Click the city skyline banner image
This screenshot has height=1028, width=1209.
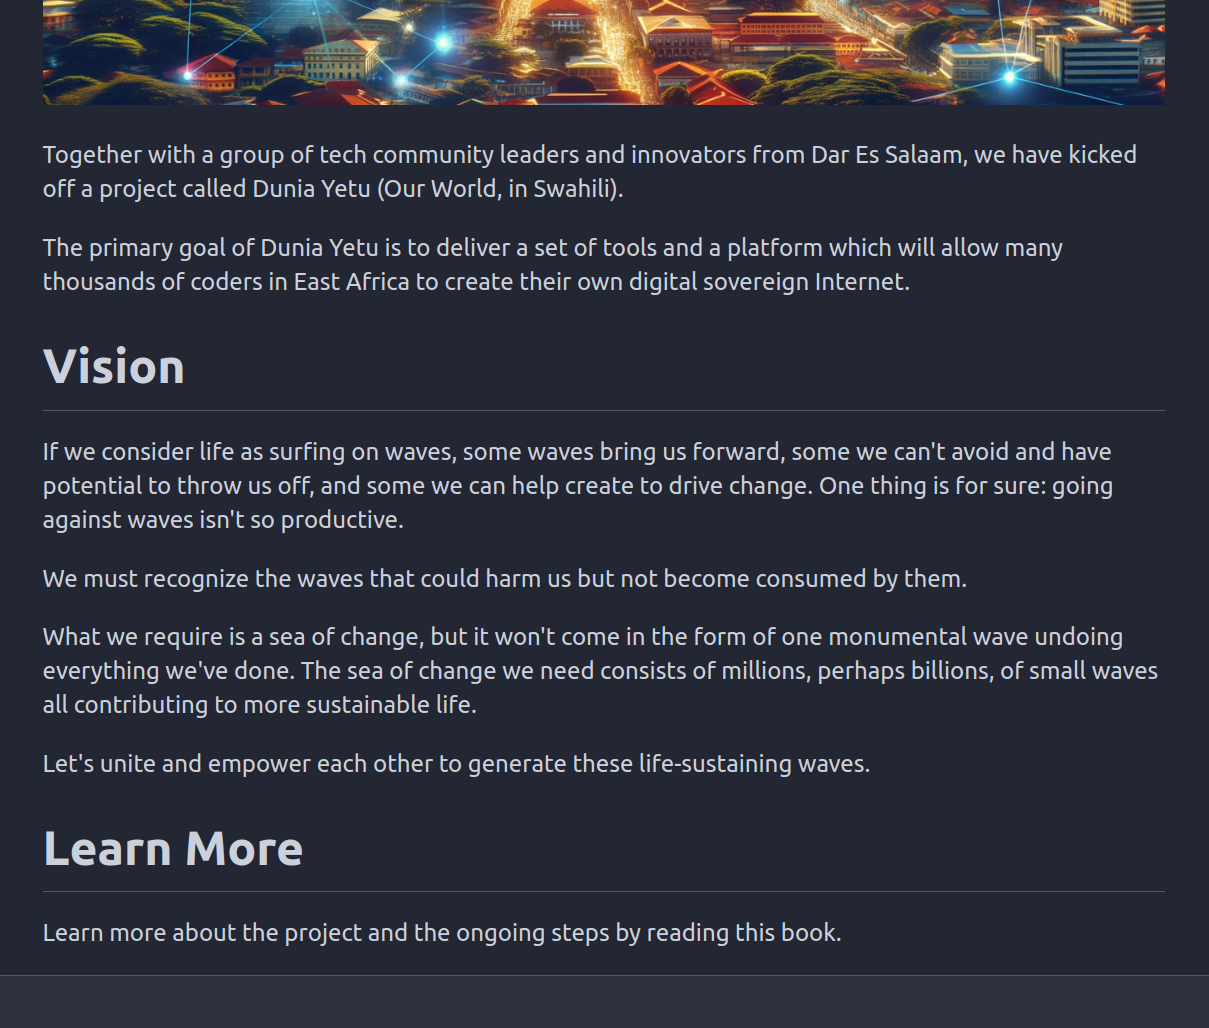click(603, 52)
